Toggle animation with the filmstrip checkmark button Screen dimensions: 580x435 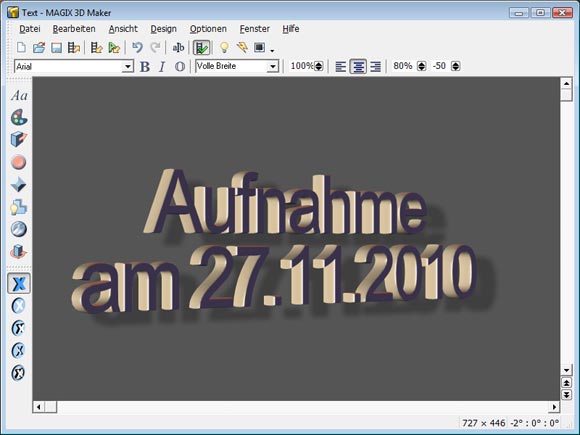click(201, 47)
